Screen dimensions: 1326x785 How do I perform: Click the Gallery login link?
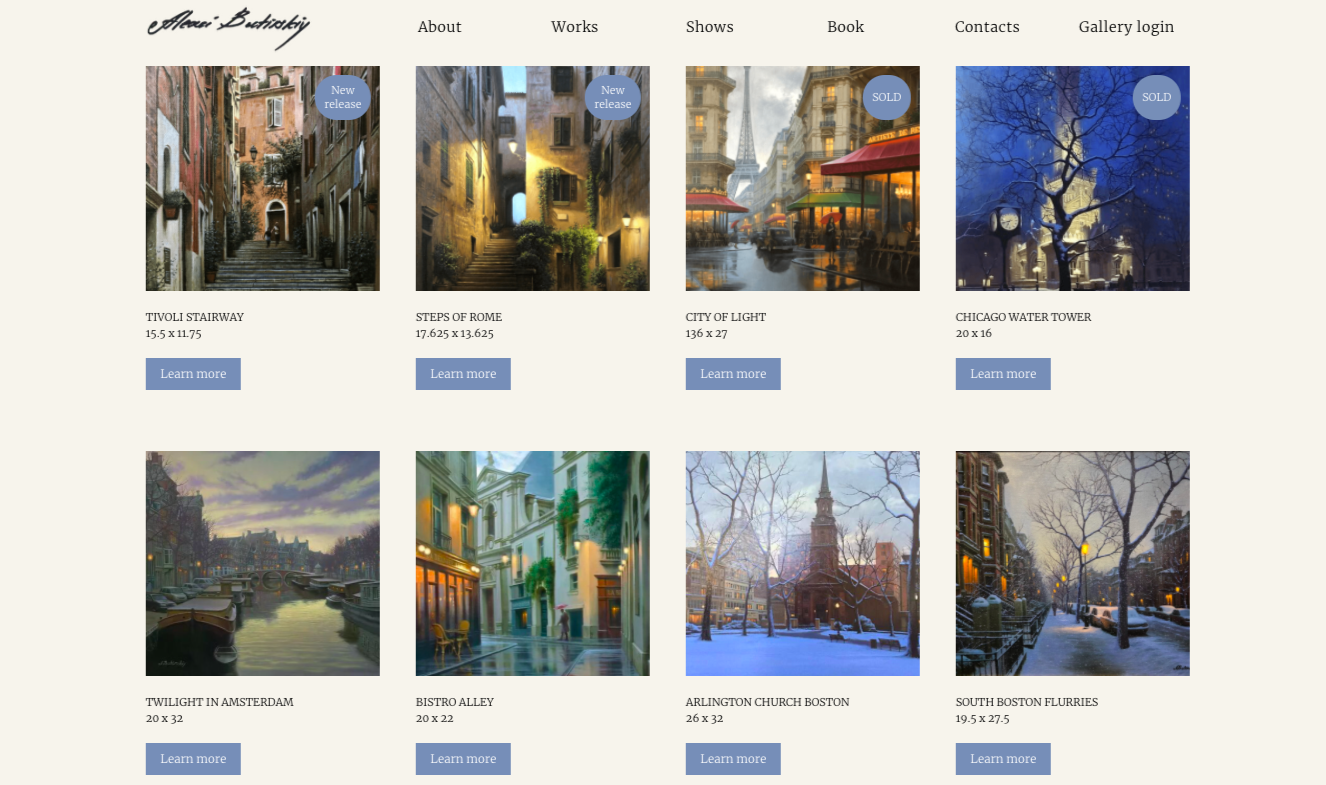pos(1126,27)
